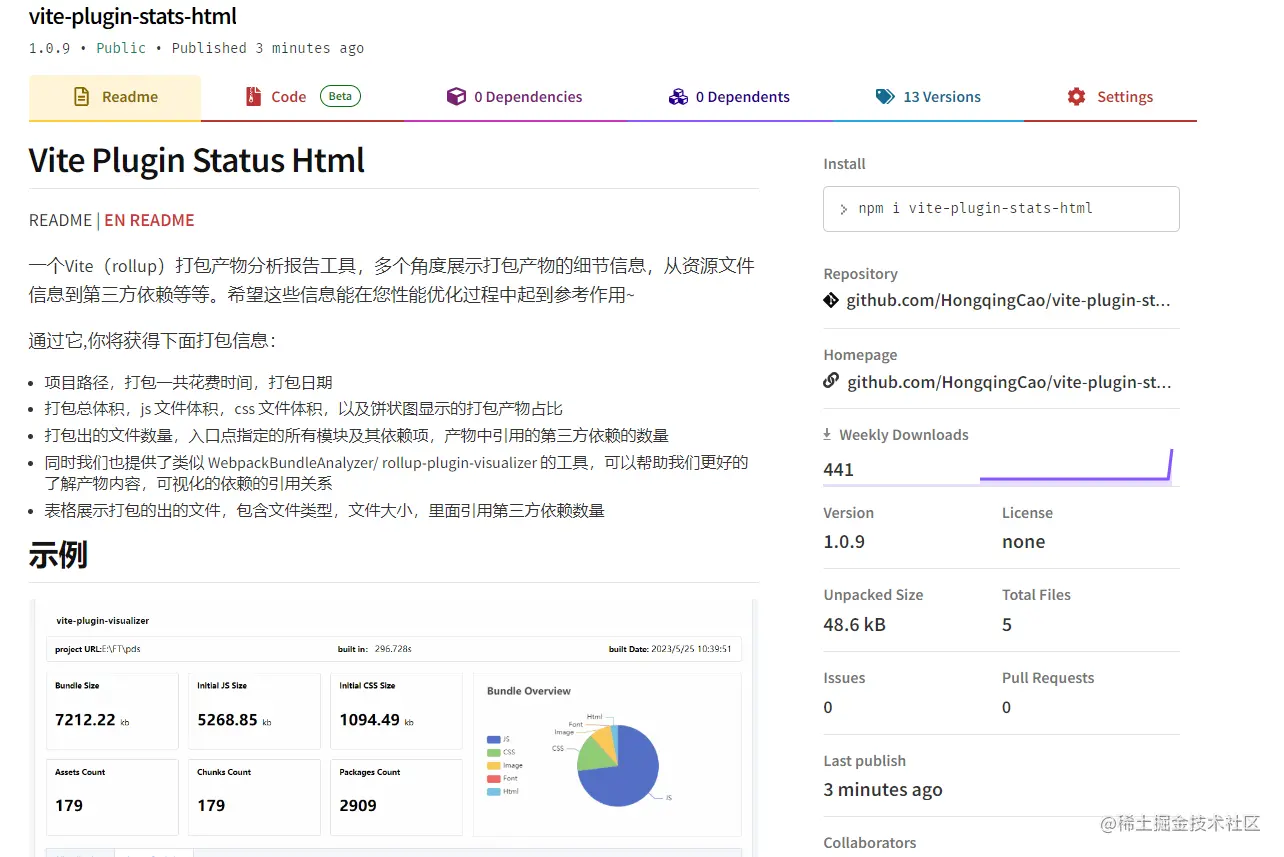This screenshot has width=1284, height=857.
Task: Click the Weekly Downloads count 441
Action: pyautogui.click(x=838, y=469)
